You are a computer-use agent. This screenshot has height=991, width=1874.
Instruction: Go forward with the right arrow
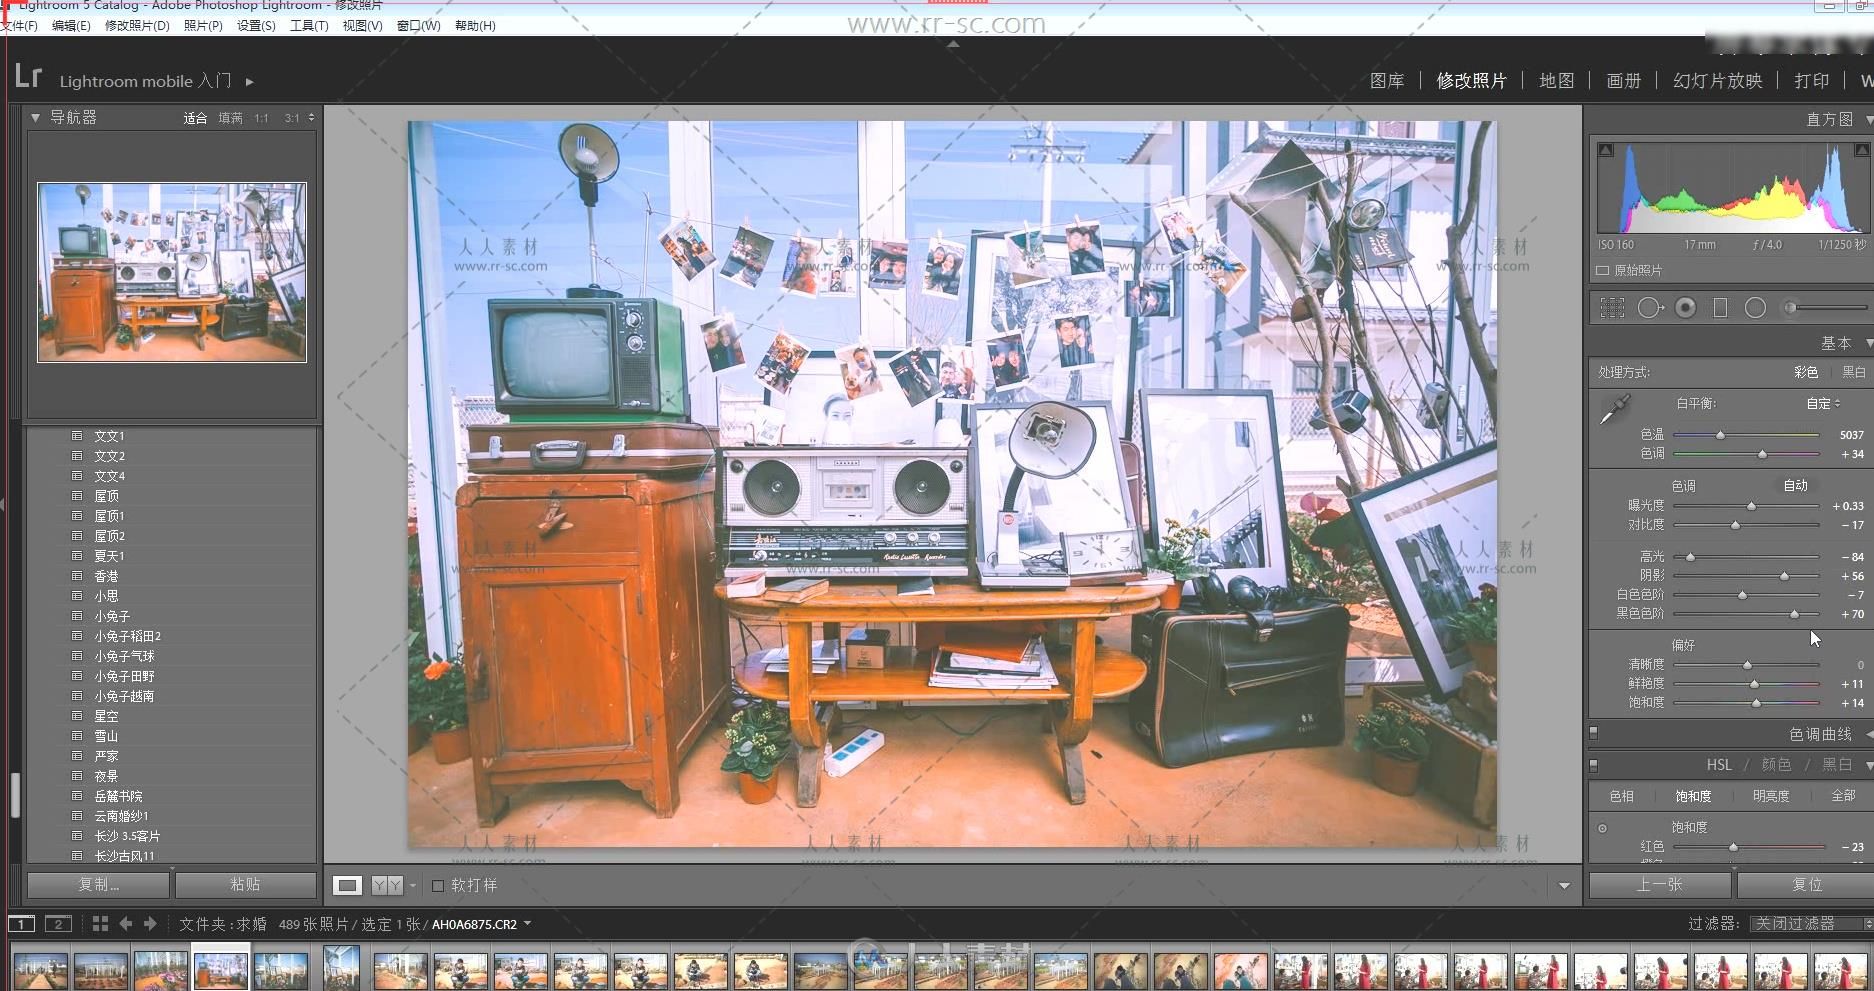pyautogui.click(x=150, y=924)
